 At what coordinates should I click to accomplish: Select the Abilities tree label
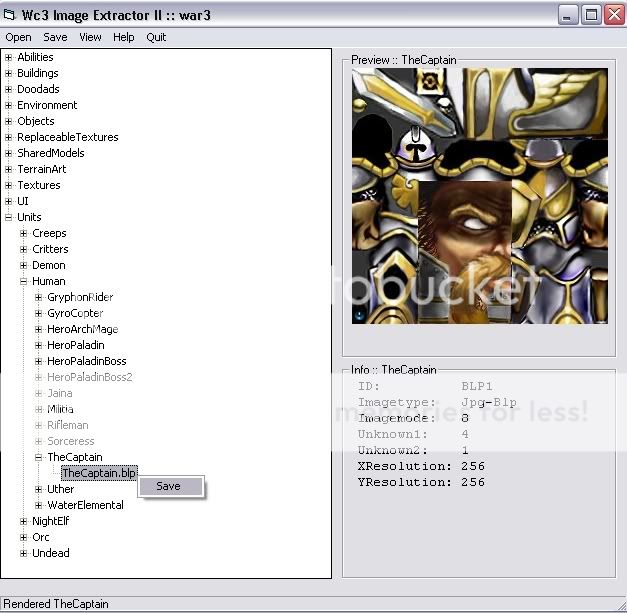tap(35, 57)
